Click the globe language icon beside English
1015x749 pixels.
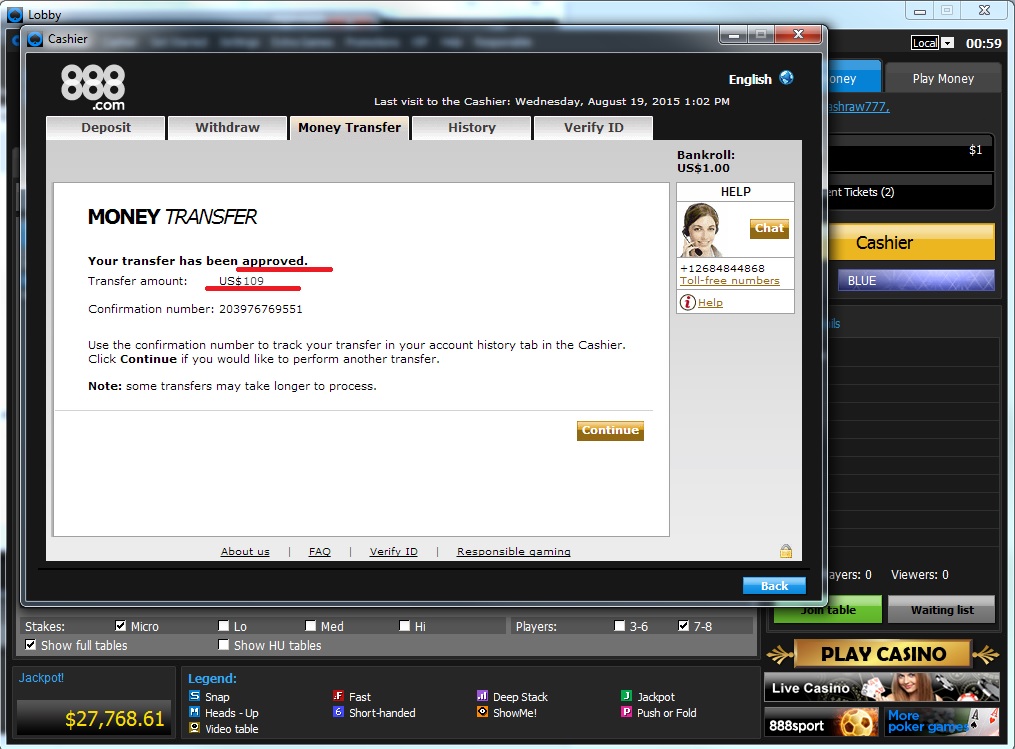pyautogui.click(x=786, y=78)
